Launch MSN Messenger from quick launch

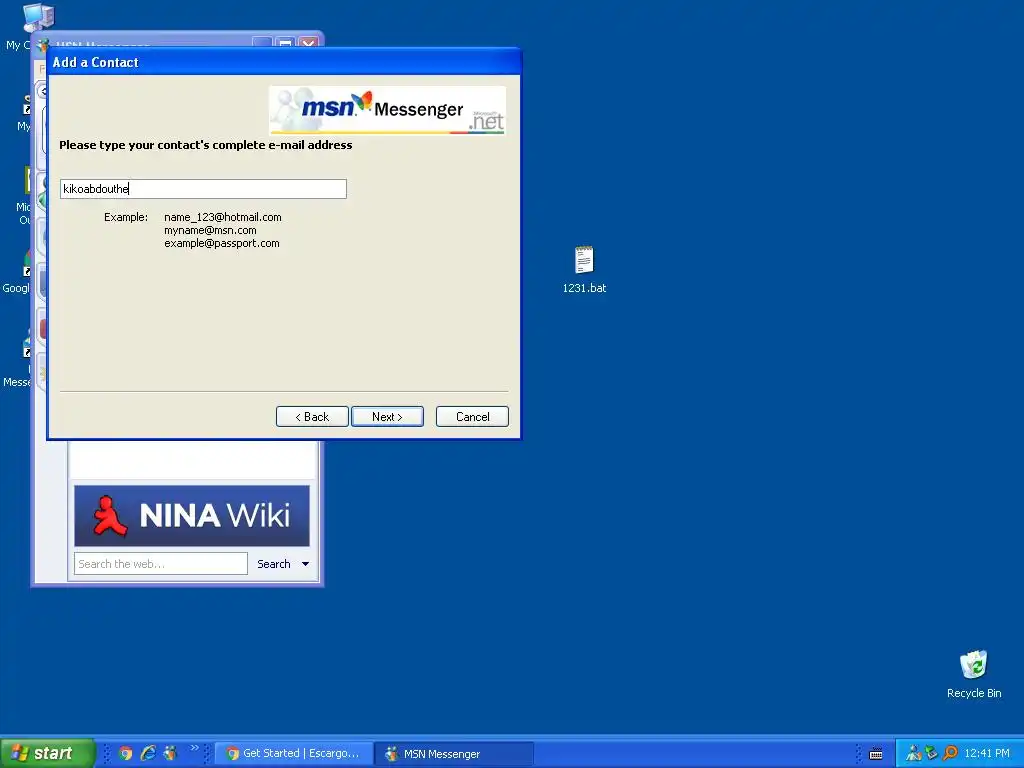pyautogui.click(x=170, y=753)
